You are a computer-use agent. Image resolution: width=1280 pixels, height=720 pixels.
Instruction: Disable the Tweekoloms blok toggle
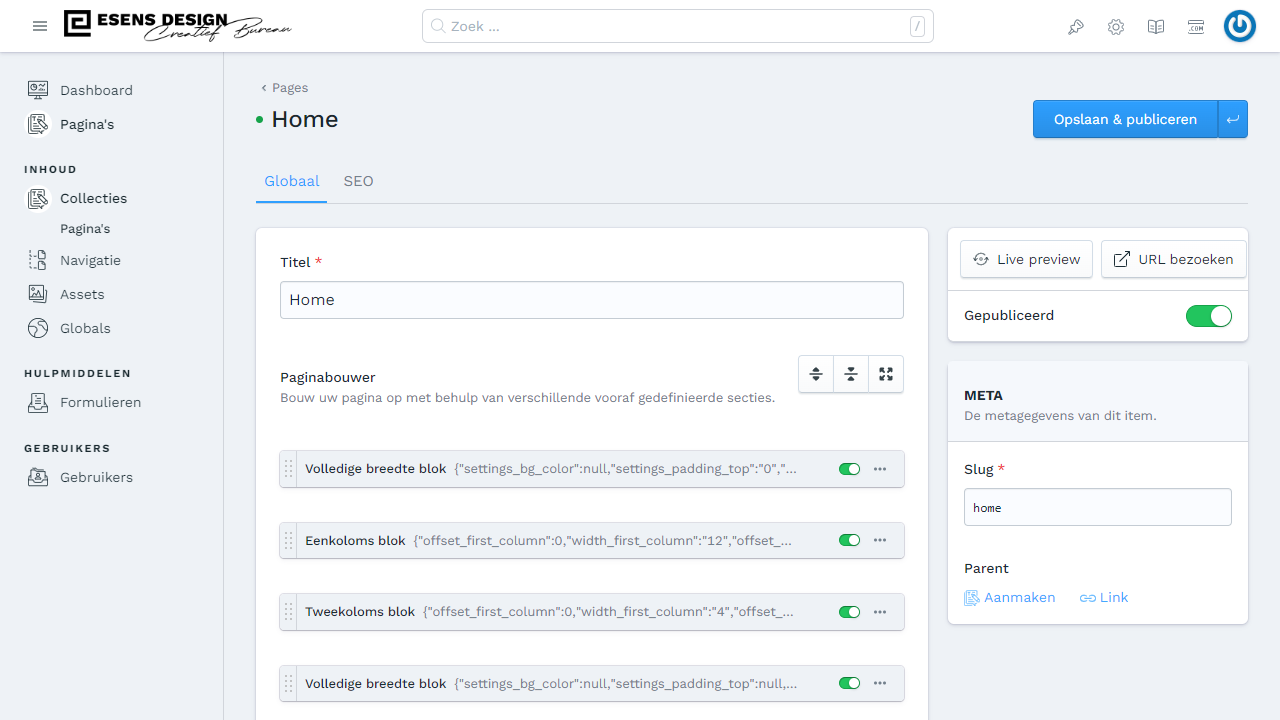tap(849, 612)
